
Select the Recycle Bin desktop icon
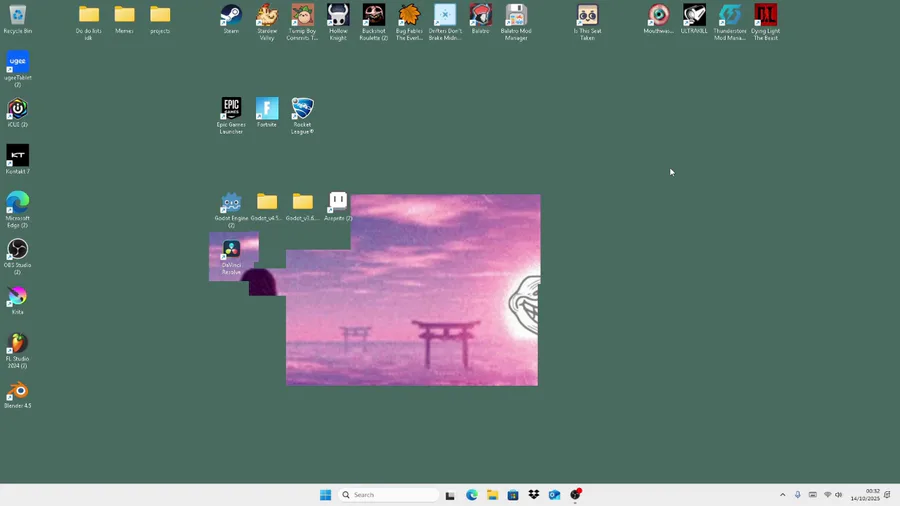(17, 19)
